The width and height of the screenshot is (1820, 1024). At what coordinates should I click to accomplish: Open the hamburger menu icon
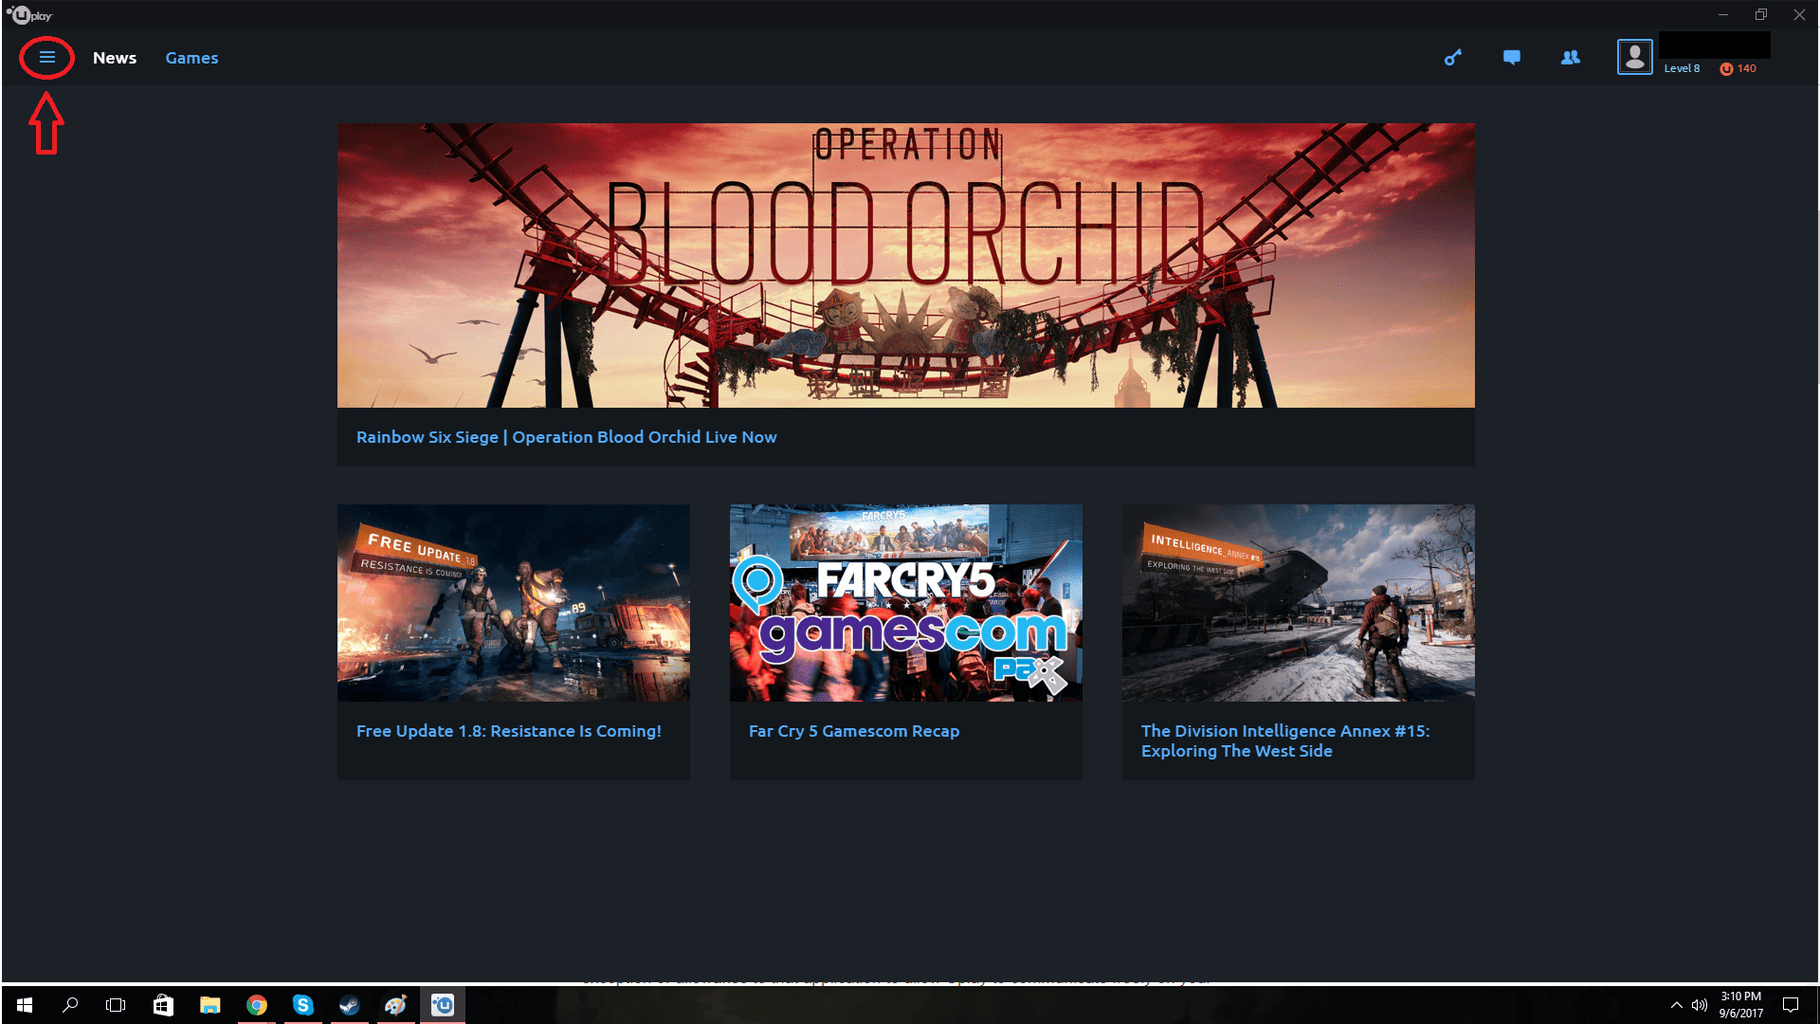47,57
